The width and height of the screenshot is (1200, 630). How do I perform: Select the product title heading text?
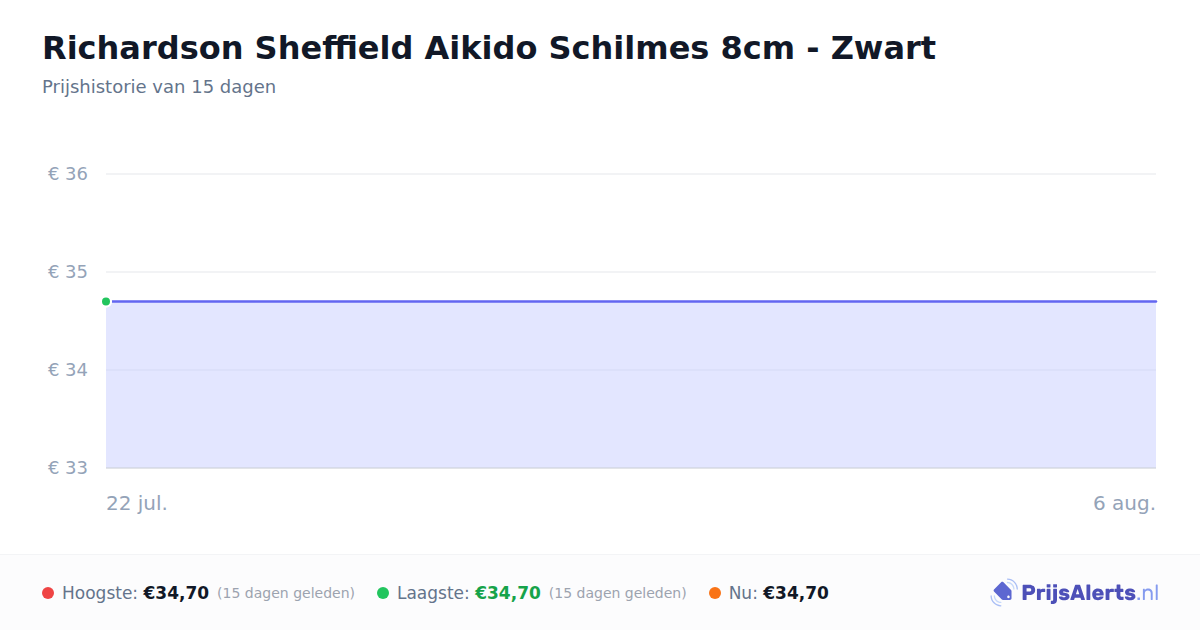(489, 48)
